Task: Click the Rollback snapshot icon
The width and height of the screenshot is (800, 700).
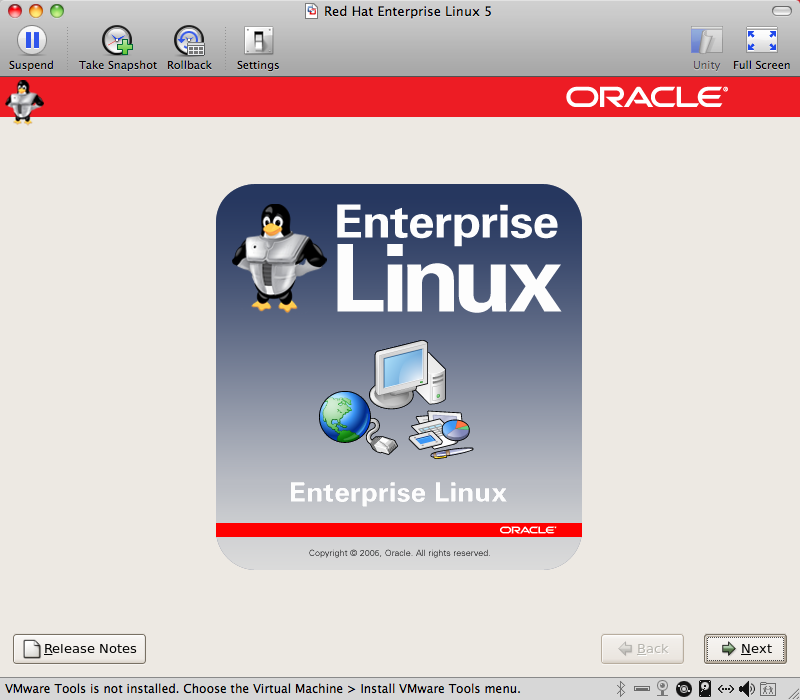Action: tap(189, 40)
